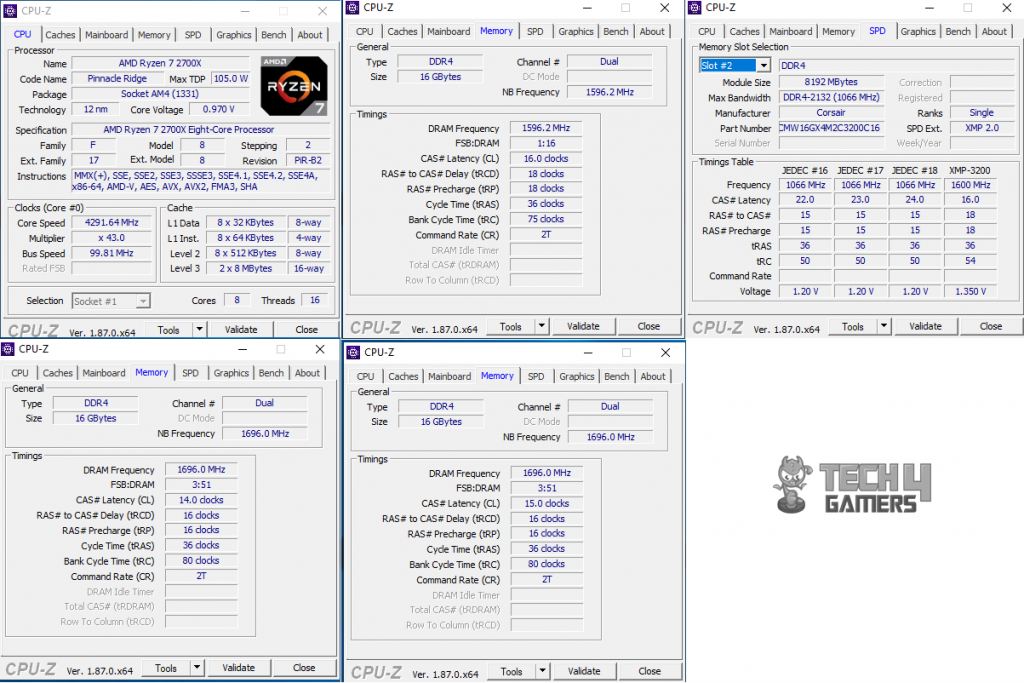This screenshot has height=683, width=1024.
Task: Click the CPU-Z app icon in the CPU tab window title bar
Action: 10,11
